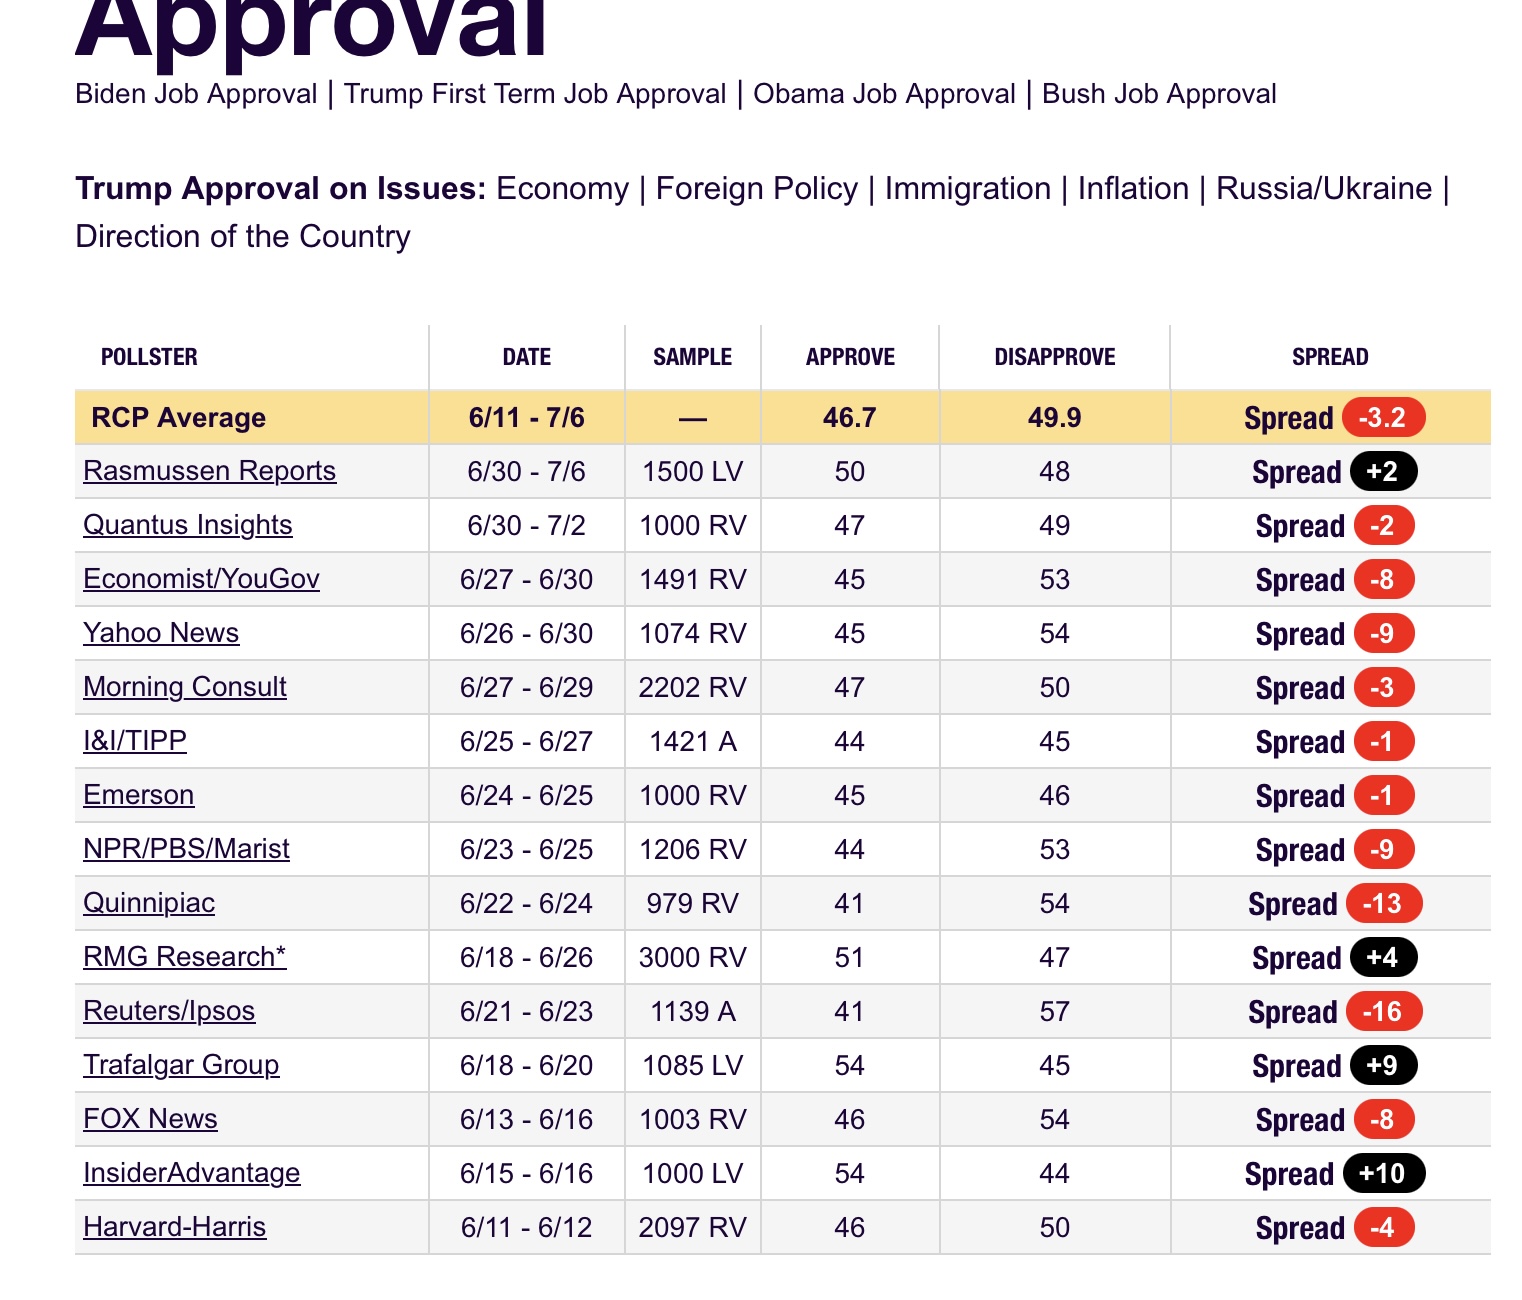Screen dimensions: 1522x1300
Task: Open the Quantus Insights poll link
Action: (188, 525)
